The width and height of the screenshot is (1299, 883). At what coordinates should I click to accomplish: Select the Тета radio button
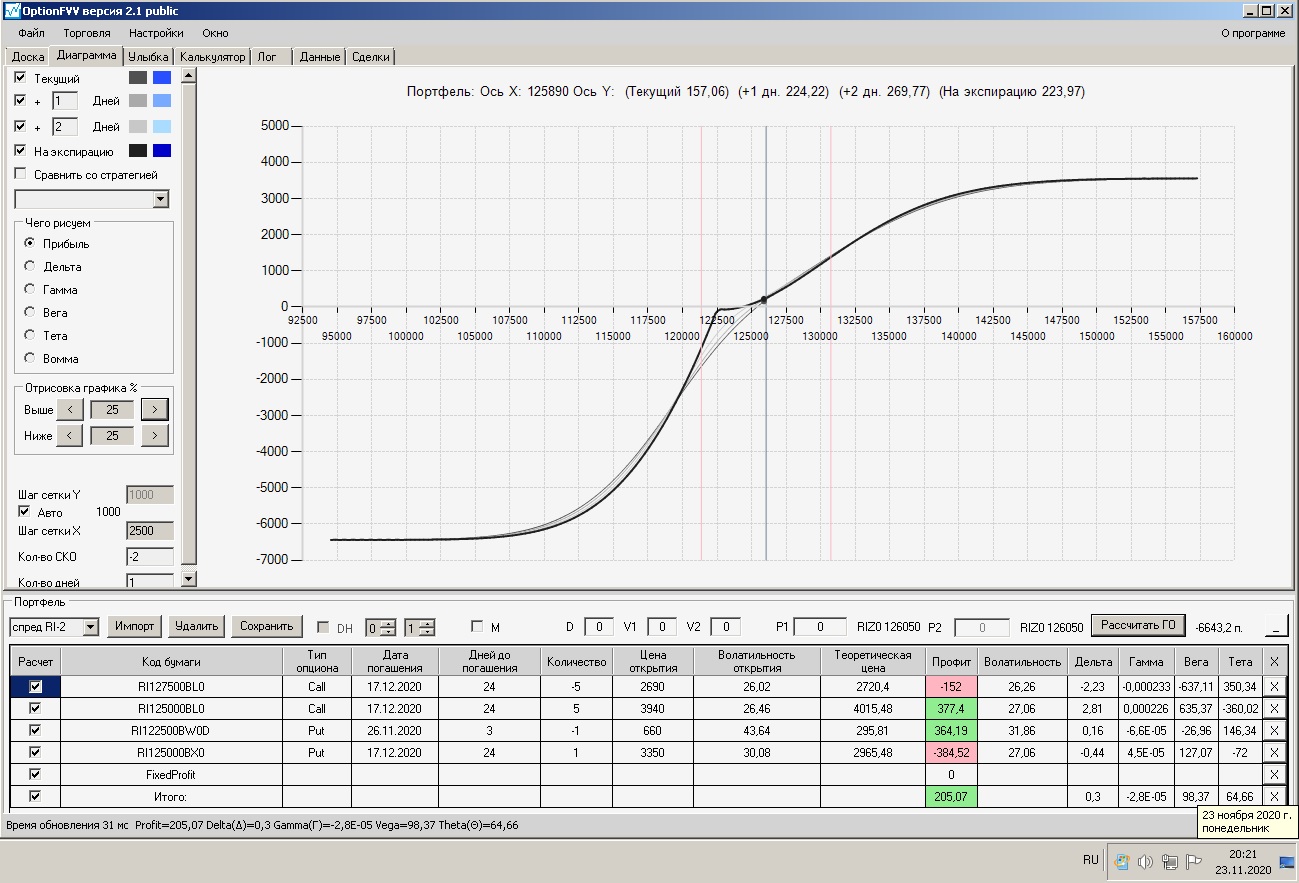pyautogui.click(x=30, y=335)
